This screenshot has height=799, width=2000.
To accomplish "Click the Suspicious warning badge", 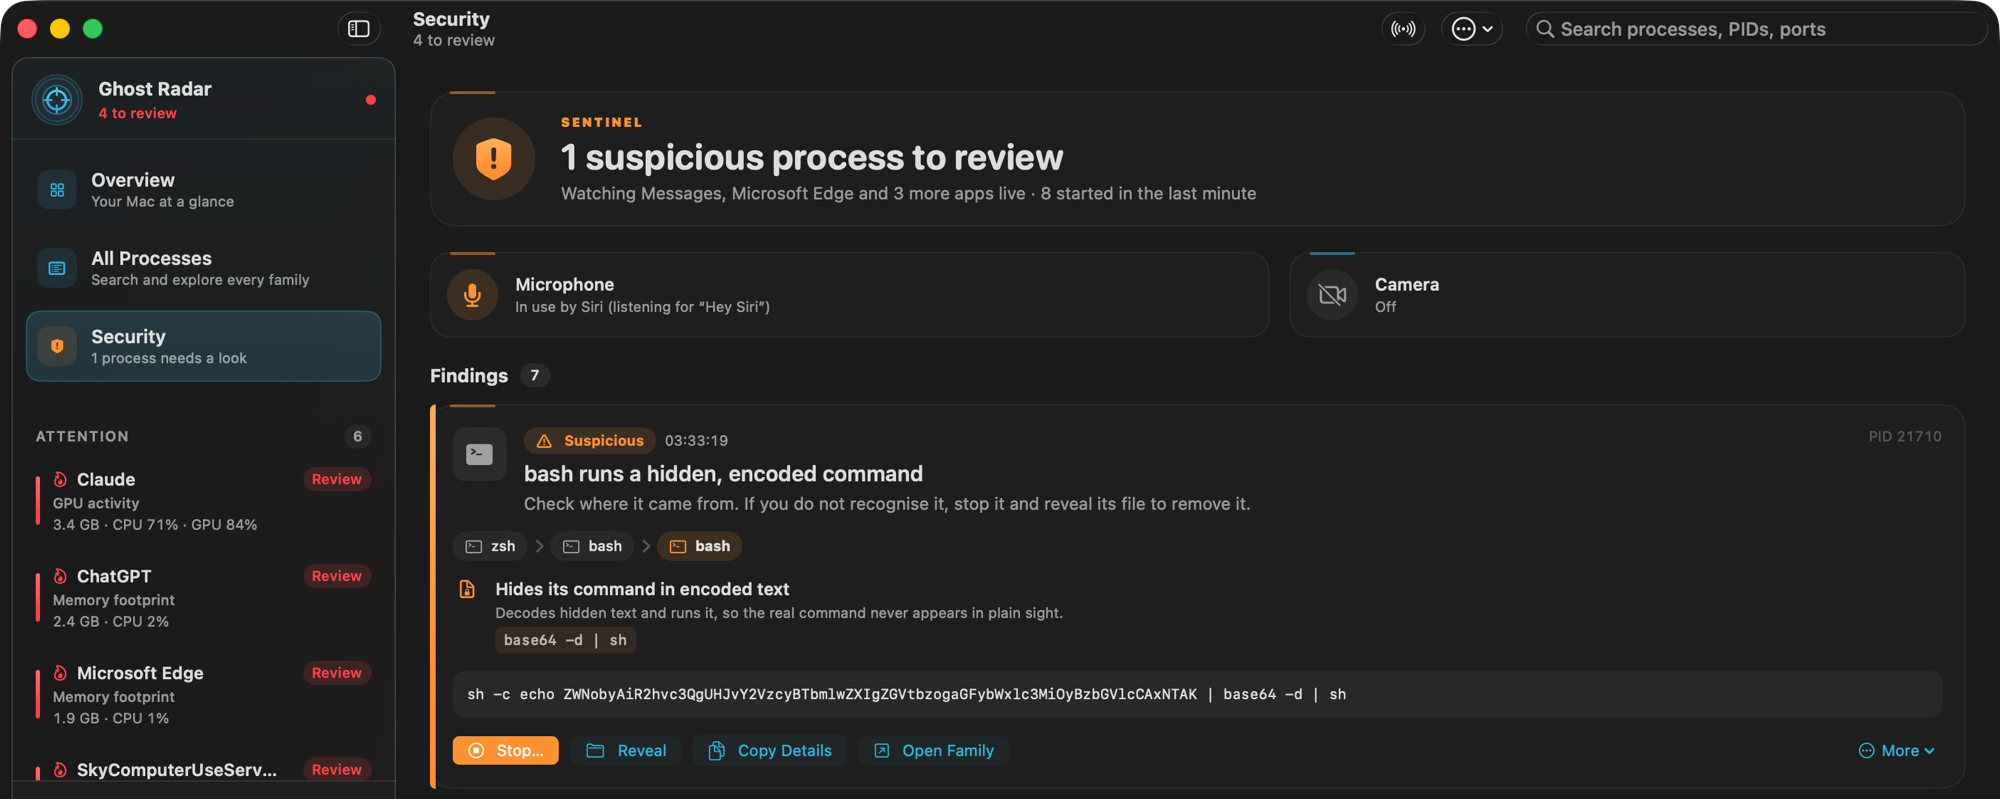I will click(x=590, y=441).
